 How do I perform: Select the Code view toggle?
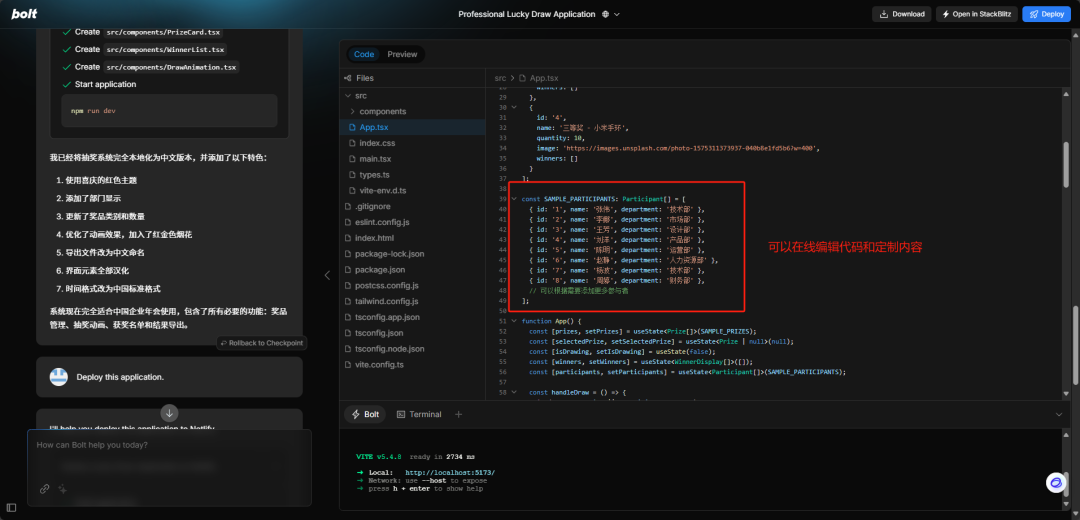(x=364, y=54)
